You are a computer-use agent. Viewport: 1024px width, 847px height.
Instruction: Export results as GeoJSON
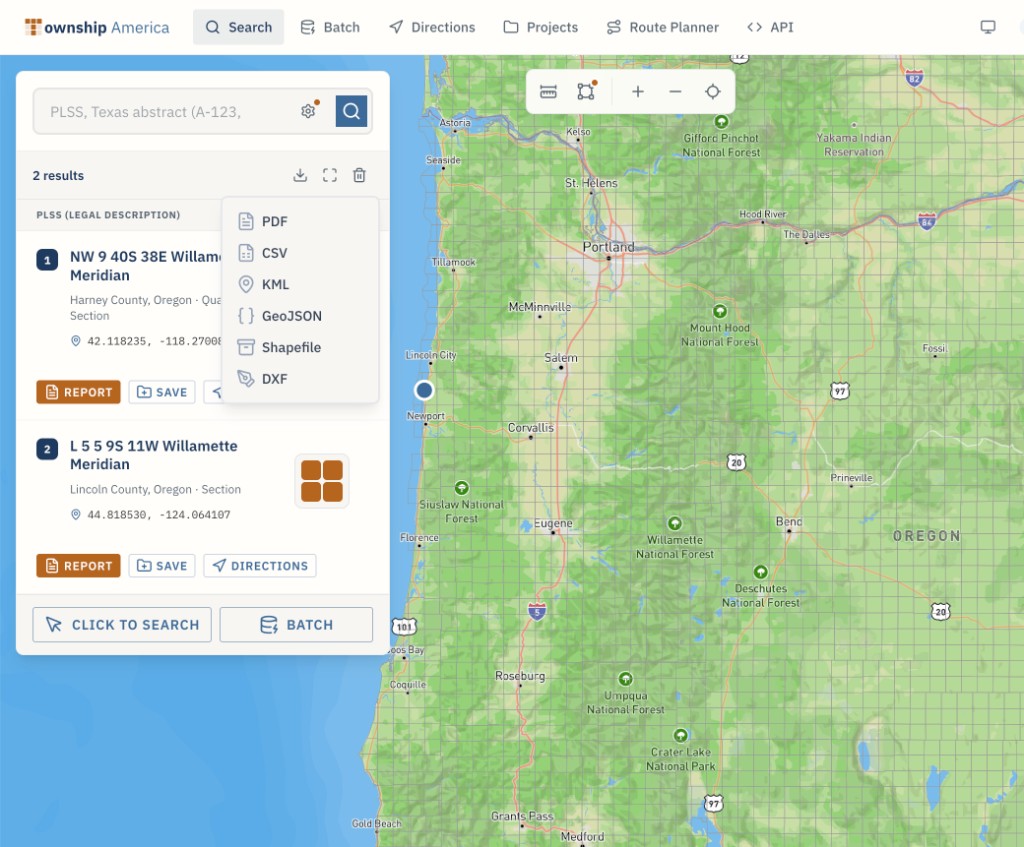coord(300,315)
